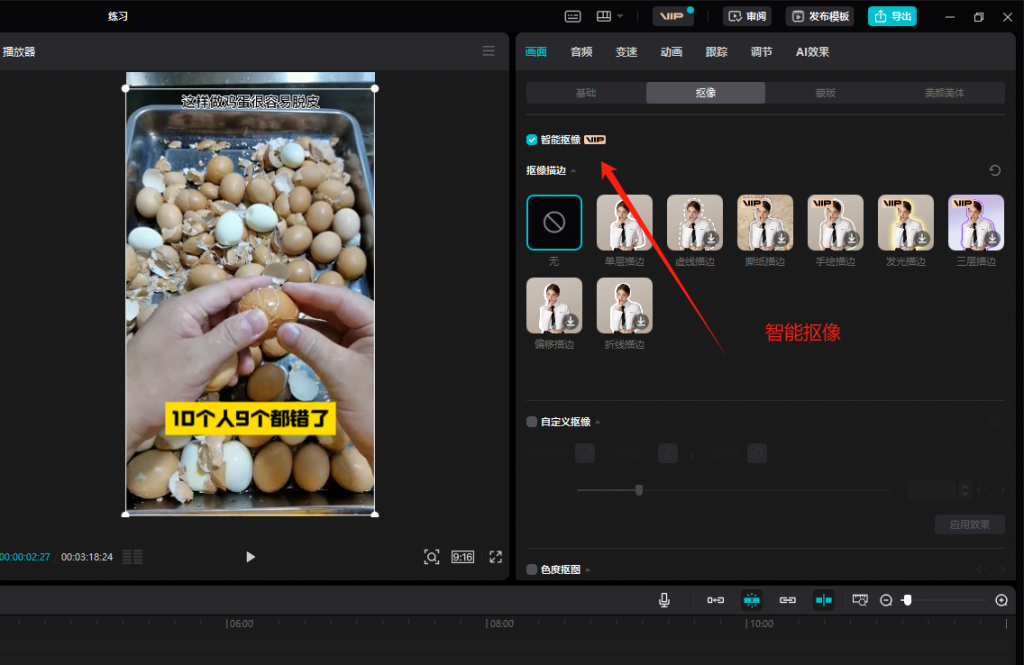
Task: Reset the 抠像描边 settings with the undo icon
Action: (994, 171)
